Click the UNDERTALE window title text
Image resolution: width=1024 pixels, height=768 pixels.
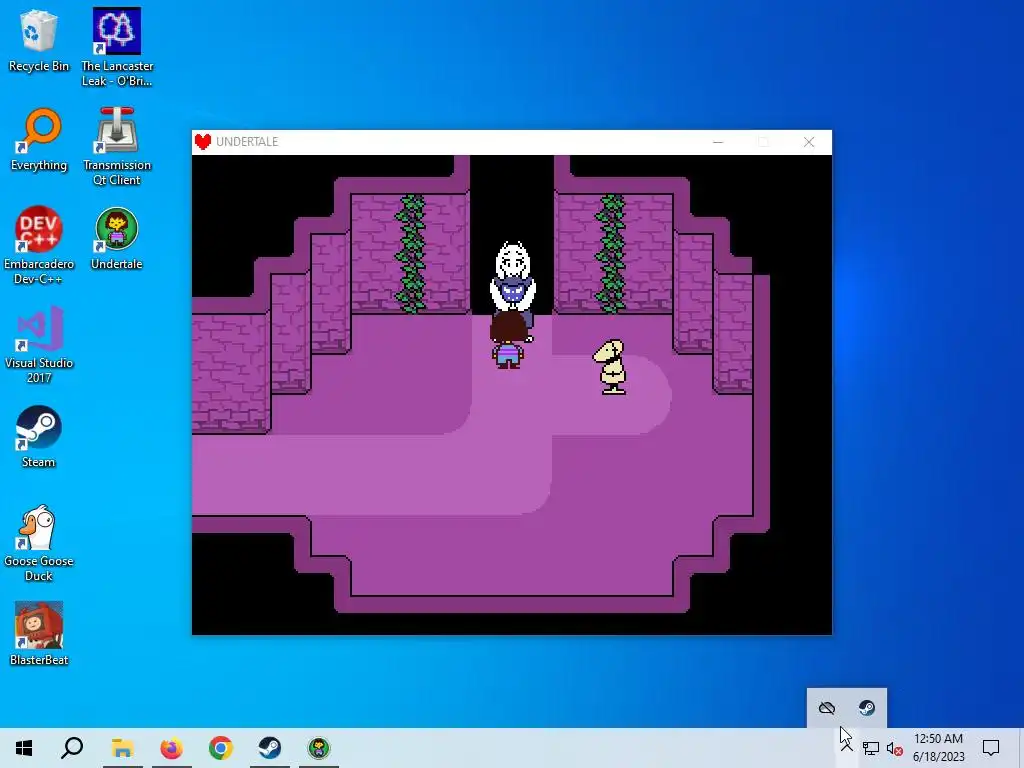(x=247, y=142)
